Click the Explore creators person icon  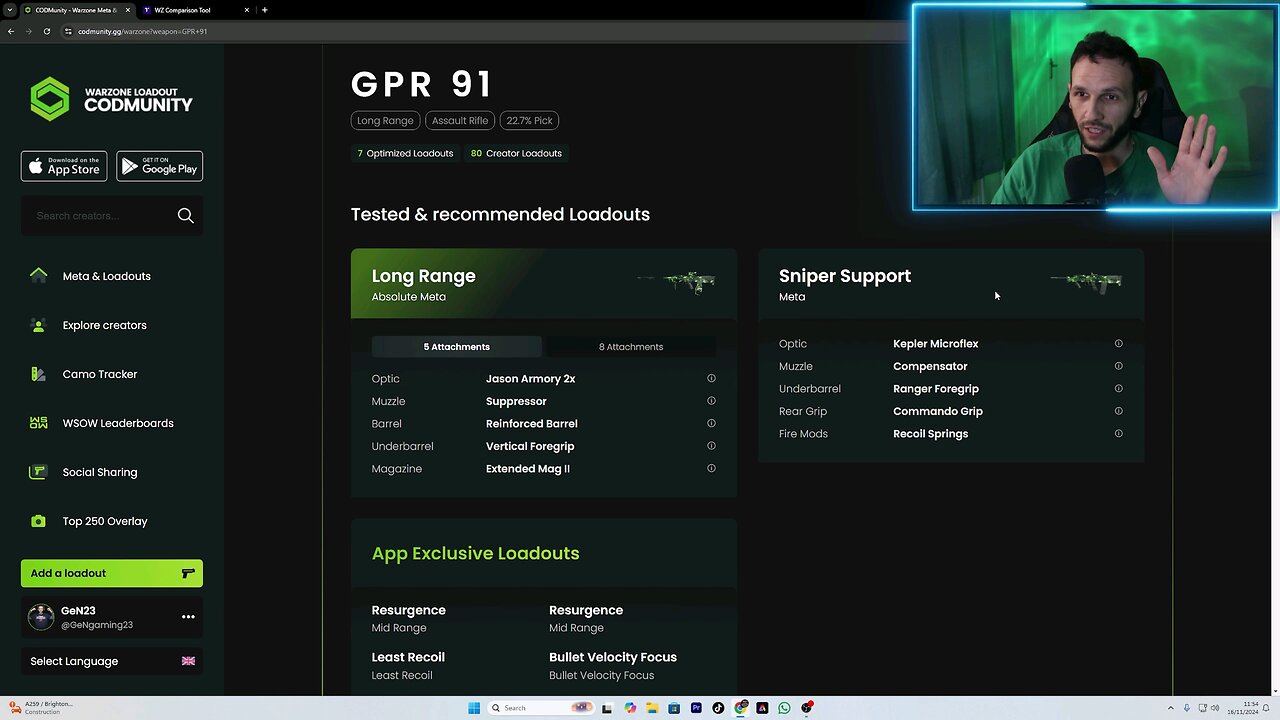(x=38, y=325)
